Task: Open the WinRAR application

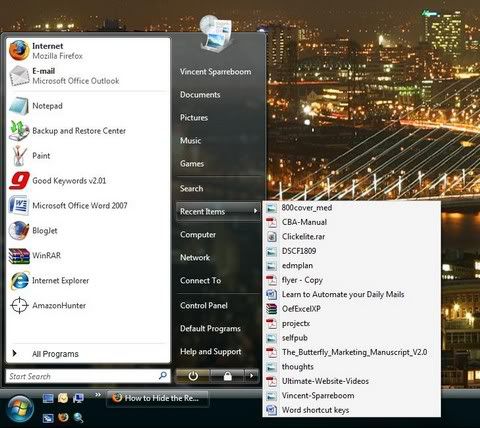Action: click(88, 256)
